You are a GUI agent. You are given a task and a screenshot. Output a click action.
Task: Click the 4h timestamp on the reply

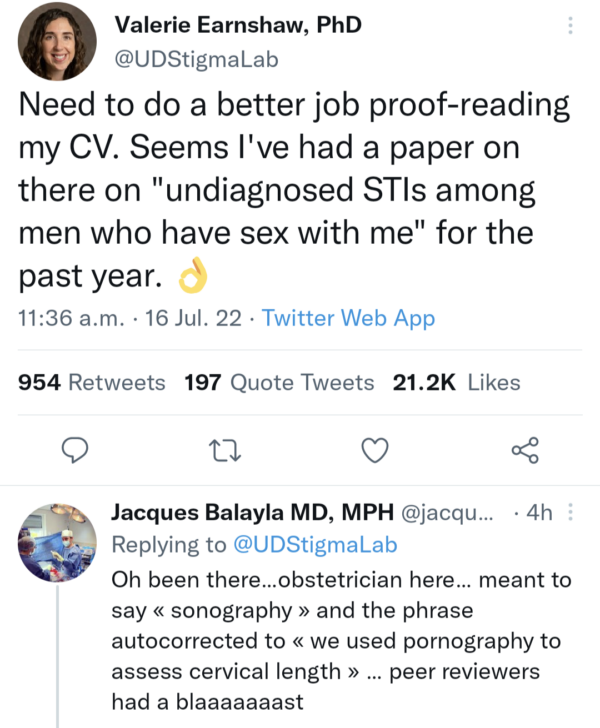(x=539, y=513)
